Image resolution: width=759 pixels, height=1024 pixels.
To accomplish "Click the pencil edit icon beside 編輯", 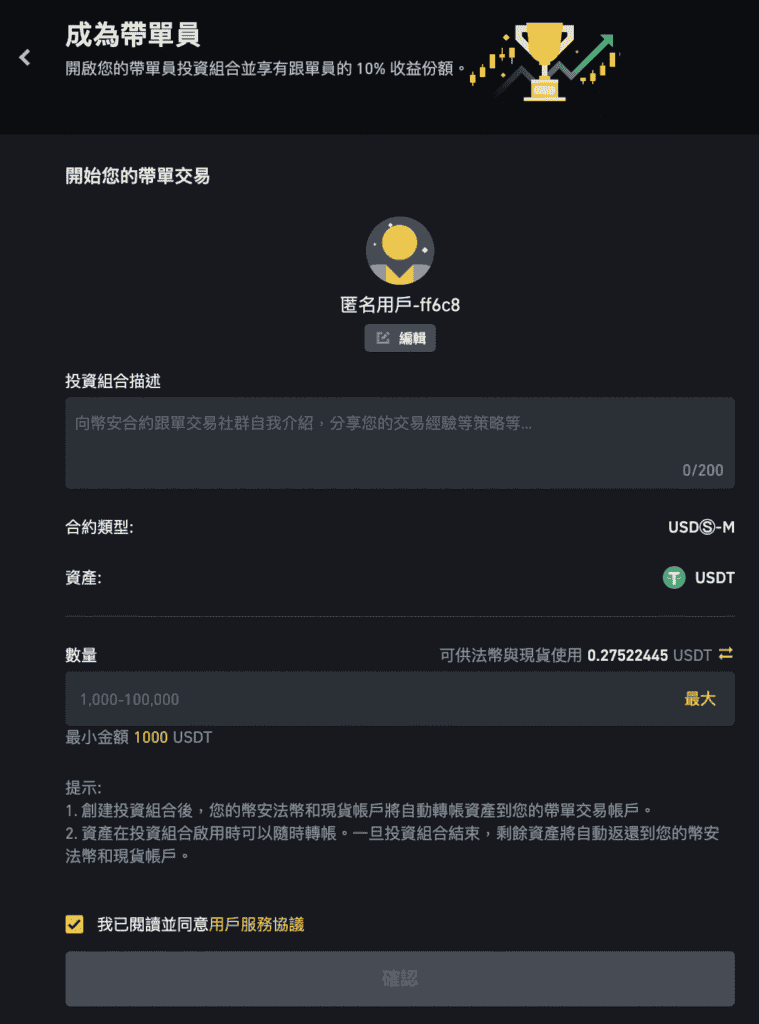I will point(383,338).
